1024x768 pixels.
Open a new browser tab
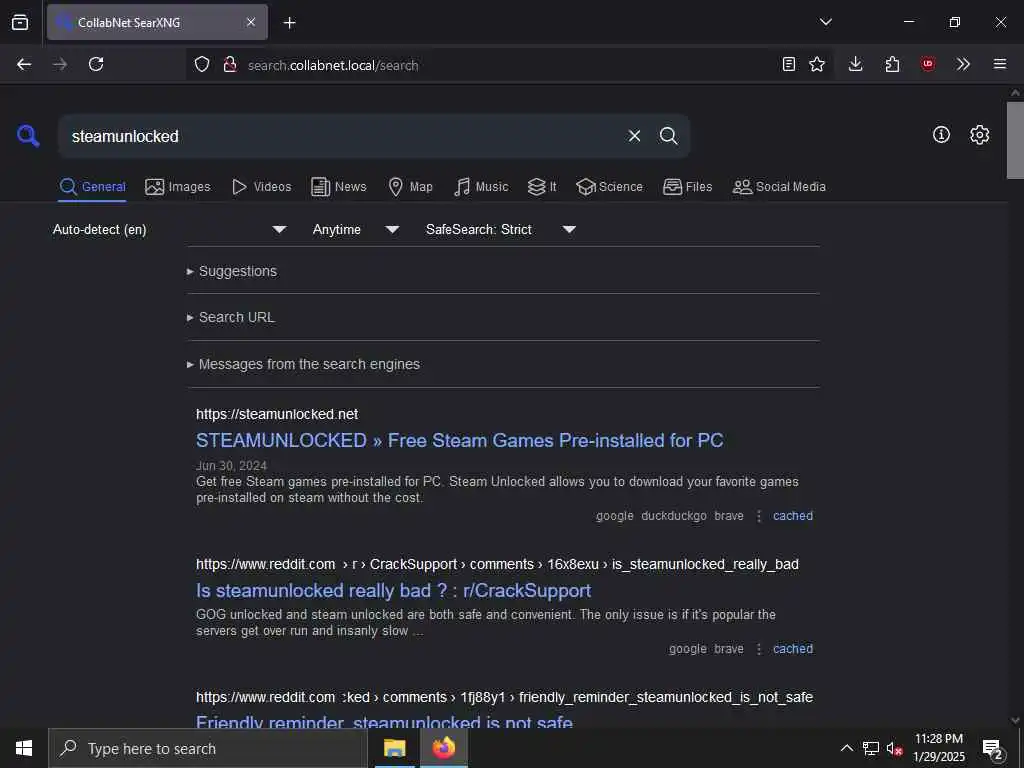289,23
